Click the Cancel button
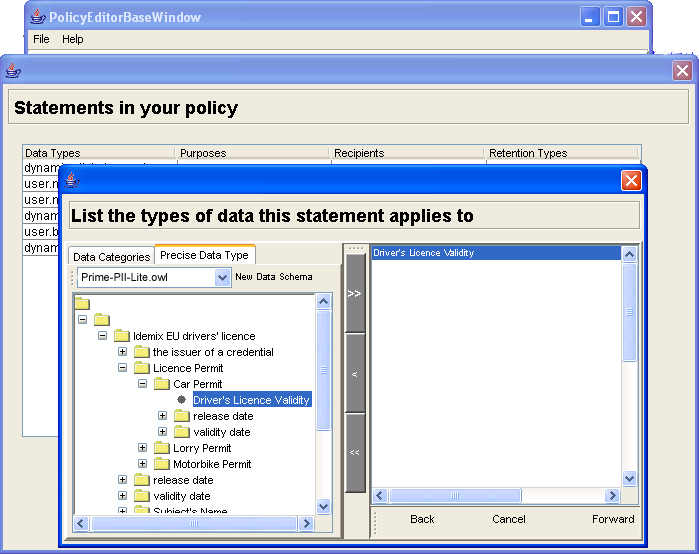The width and height of the screenshot is (699, 554). pos(509,519)
